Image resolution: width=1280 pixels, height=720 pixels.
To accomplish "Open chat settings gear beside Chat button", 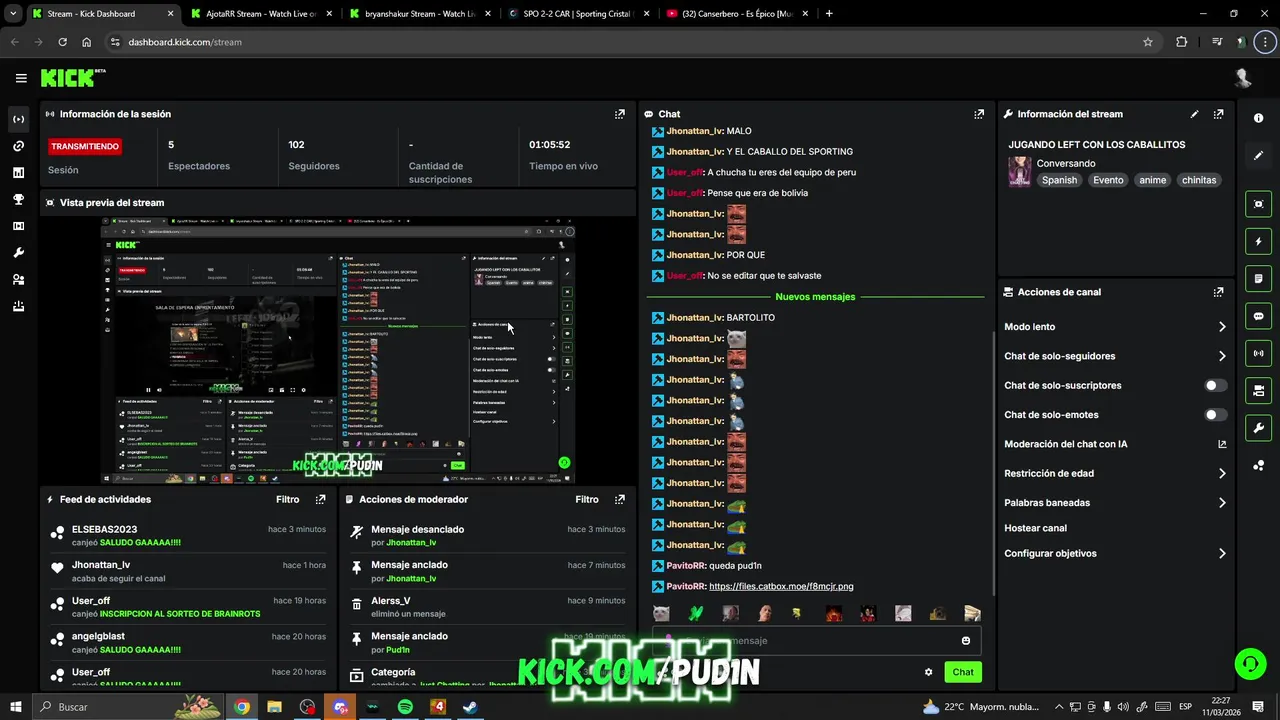I will point(928,672).
